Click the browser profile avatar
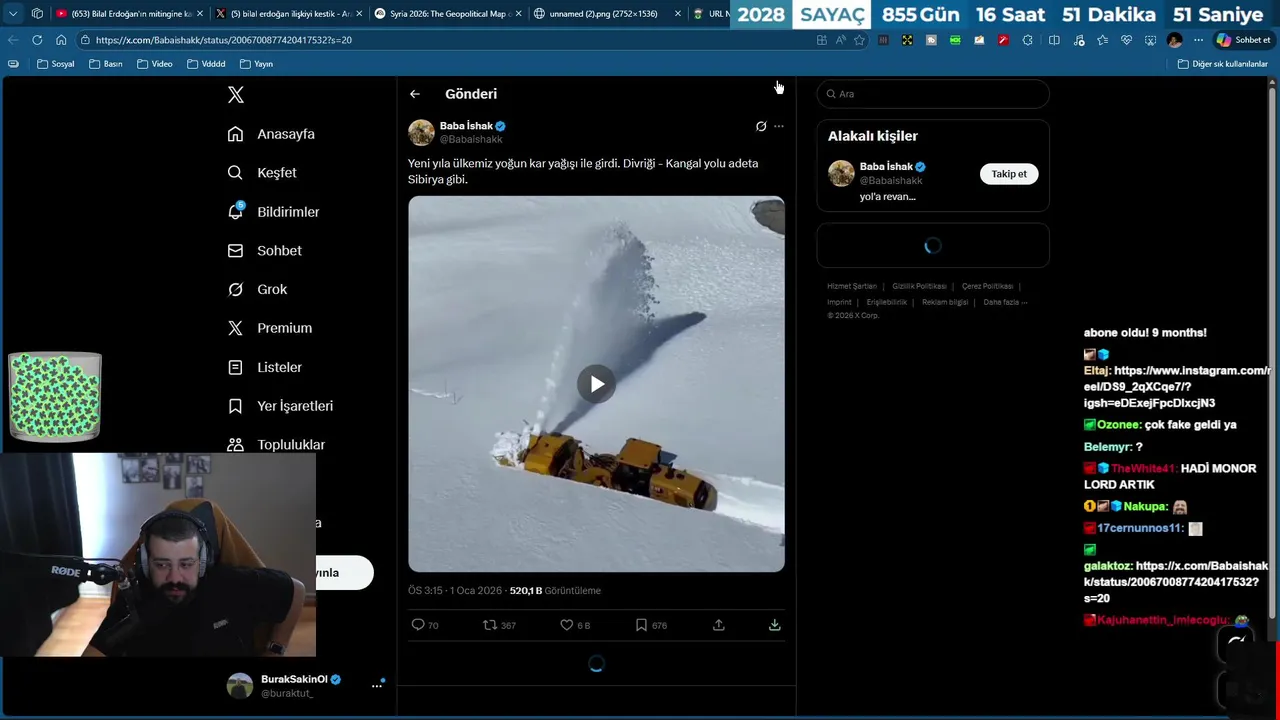 coord(1174,40)
